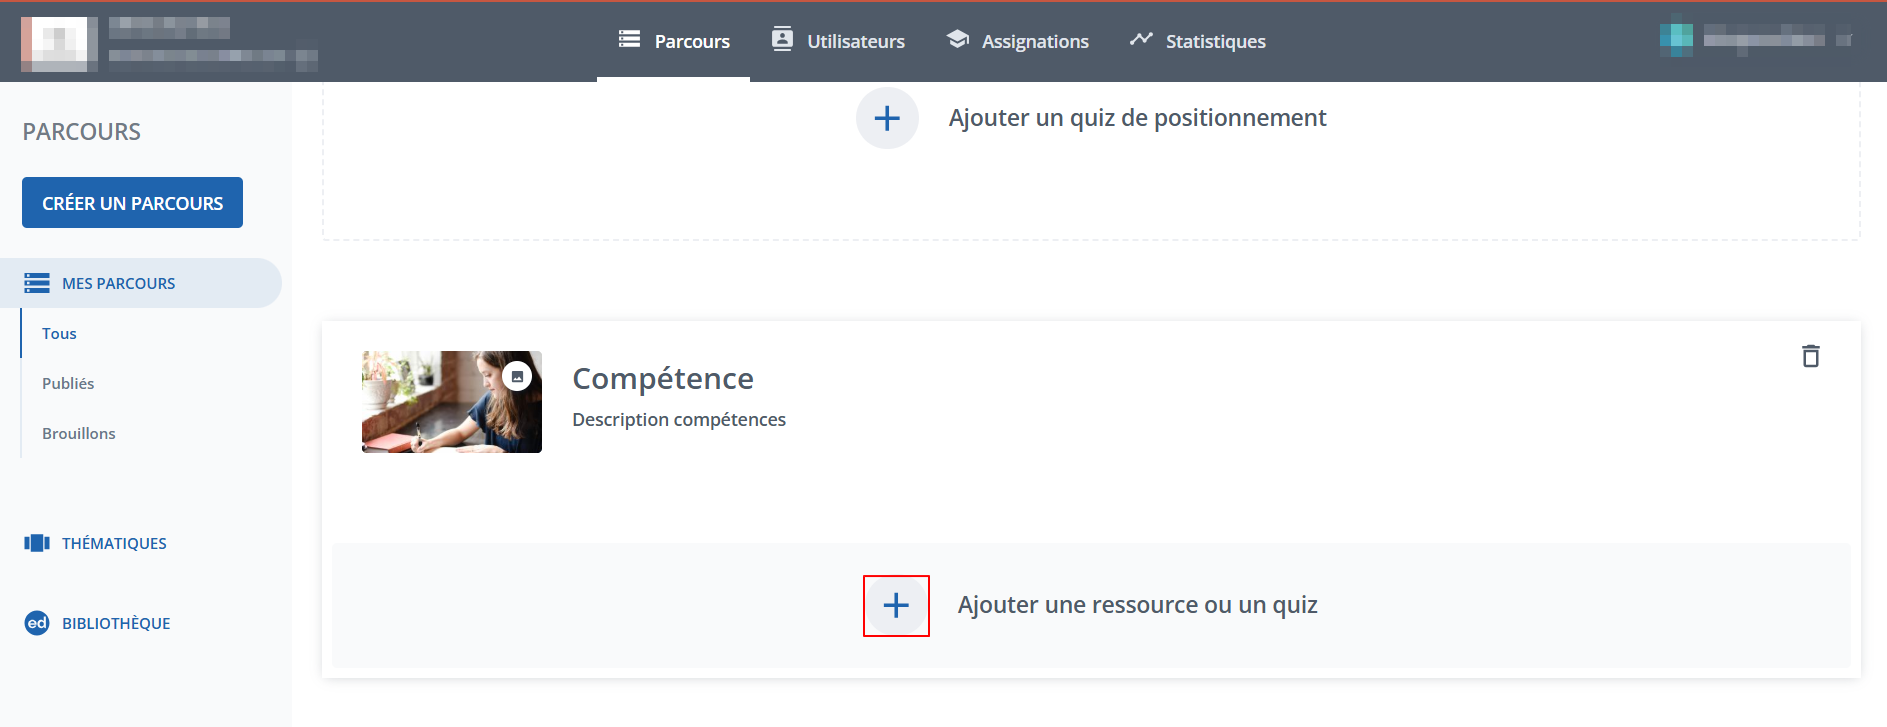Switch to the Utilisateurs tab

pyautogui.click(x=838, y=41)
